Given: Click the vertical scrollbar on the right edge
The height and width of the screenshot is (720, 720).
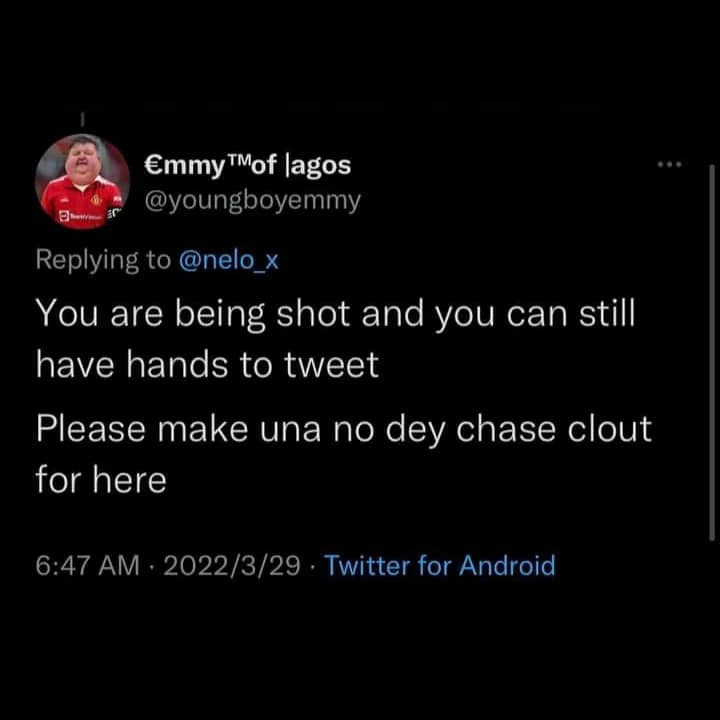Looking at the screenshot, I should (x=712, y=350).
